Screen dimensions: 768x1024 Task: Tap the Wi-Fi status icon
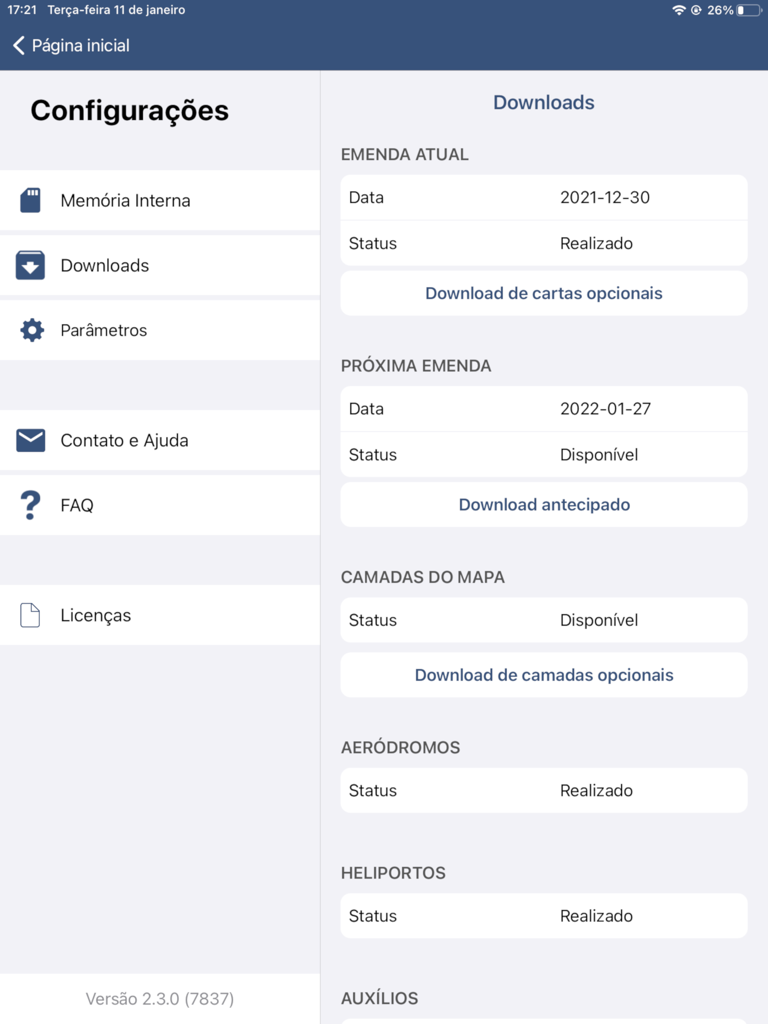coord(679,10)
